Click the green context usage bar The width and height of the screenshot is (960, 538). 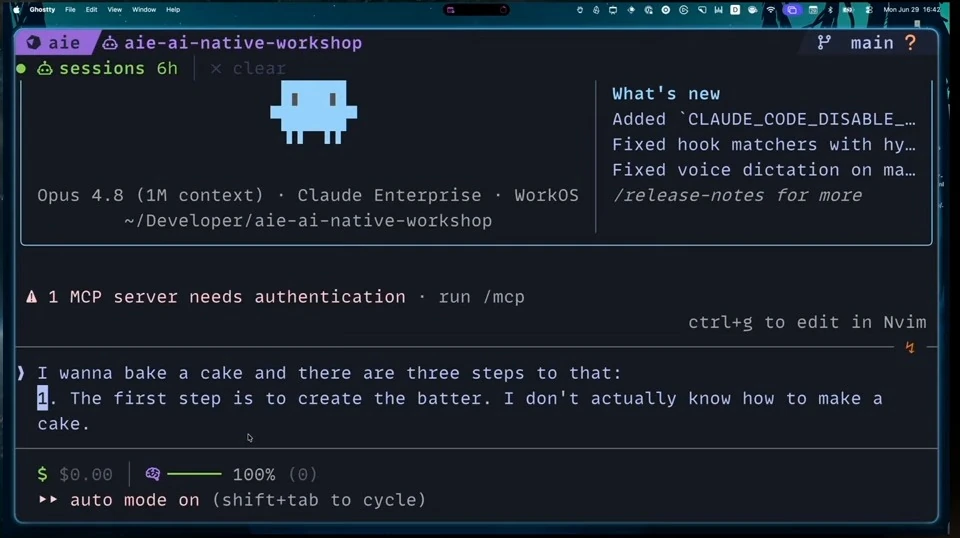pos(194,474)
